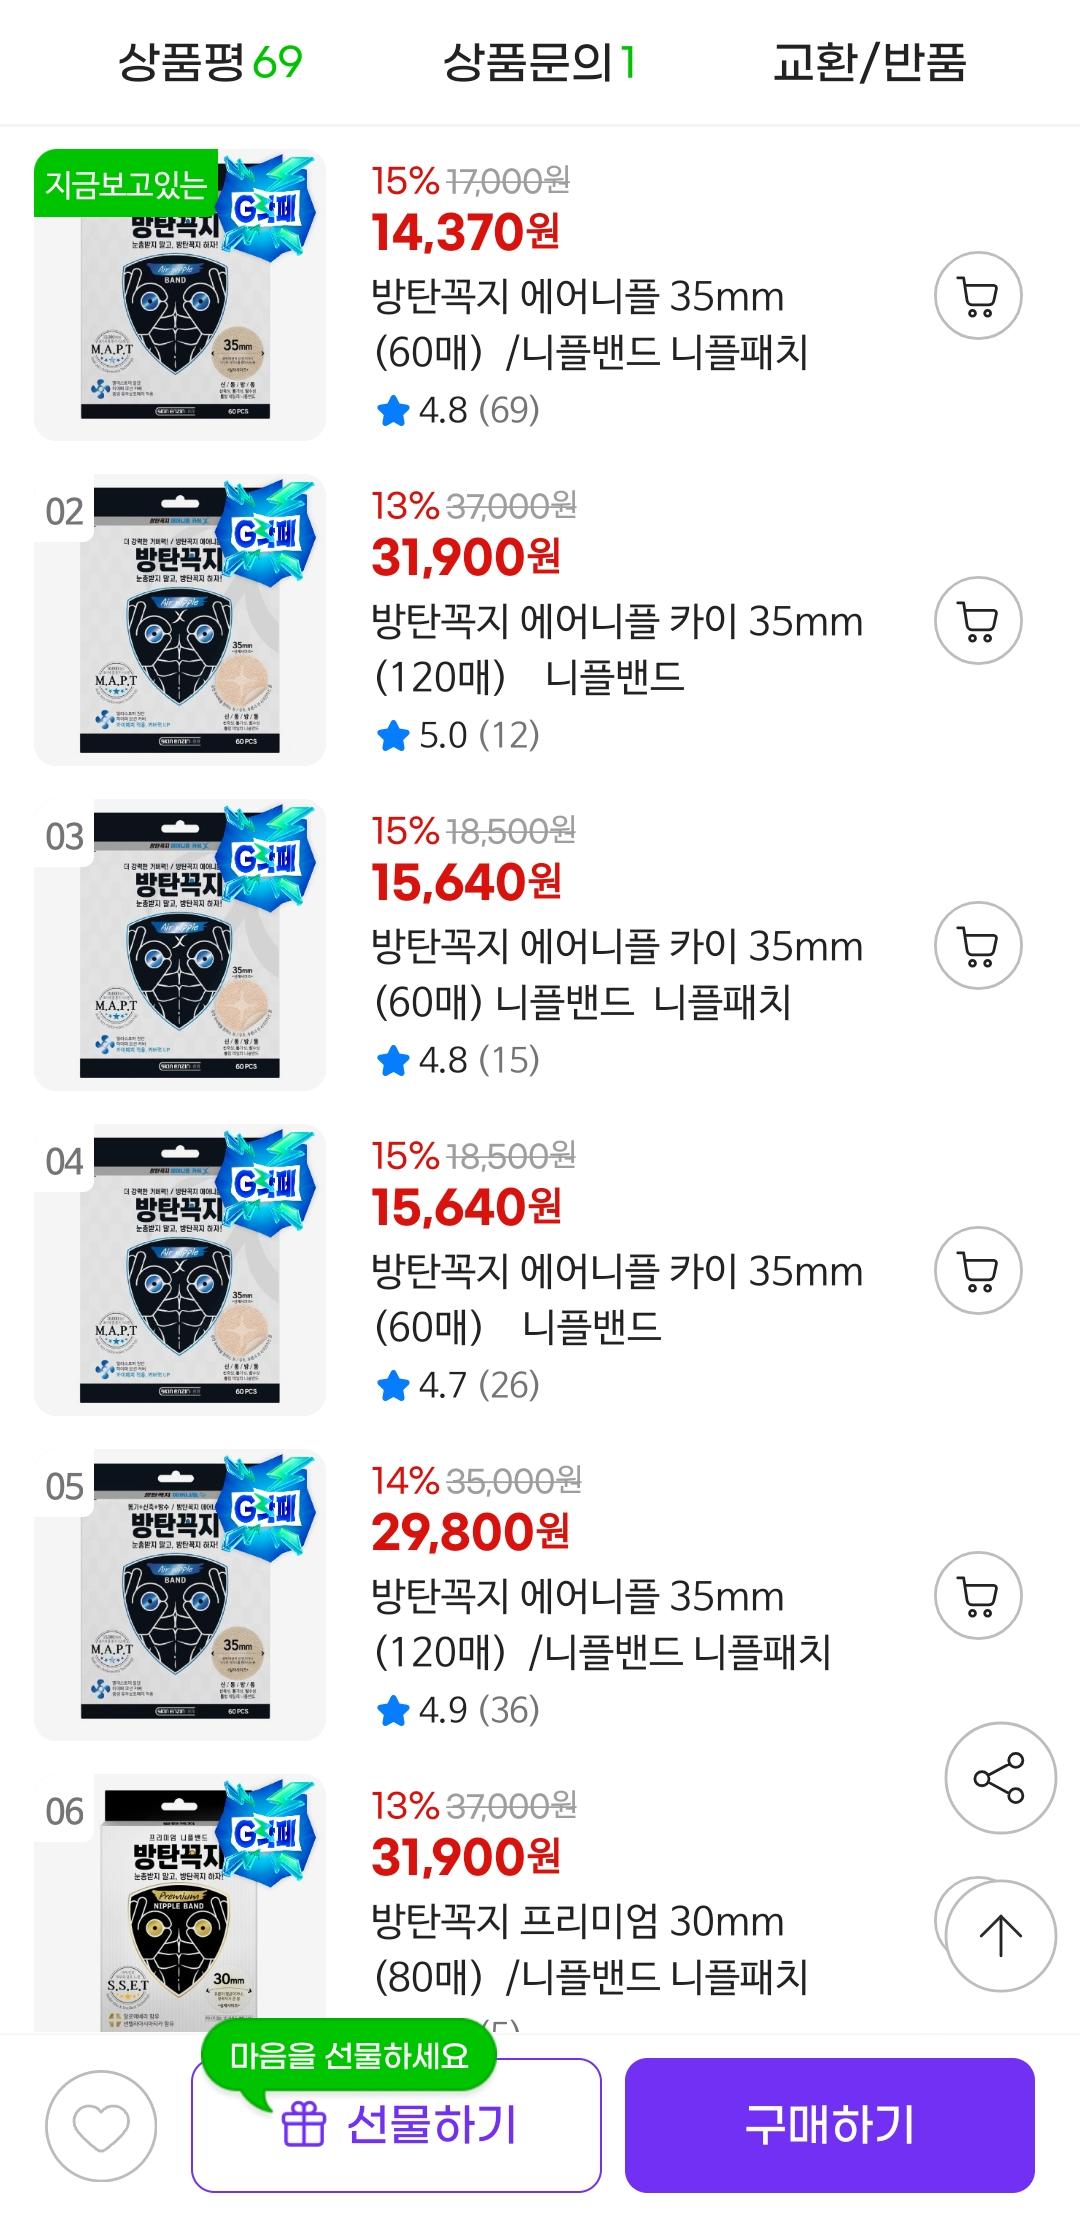The image size is (1080, 2217).
Task: Open 방탄꼭지 에어니플 35mm (120매) title
Action: pos(601,1624)
